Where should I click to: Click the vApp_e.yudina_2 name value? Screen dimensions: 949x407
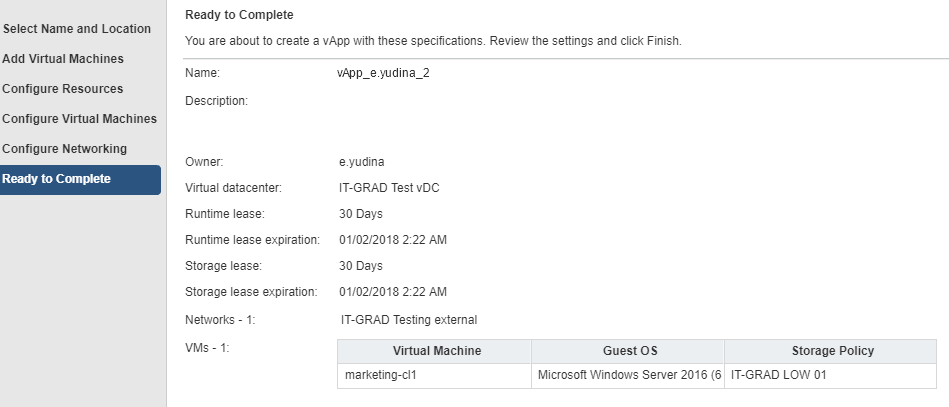pyautogui.click(x=383, y=73)
